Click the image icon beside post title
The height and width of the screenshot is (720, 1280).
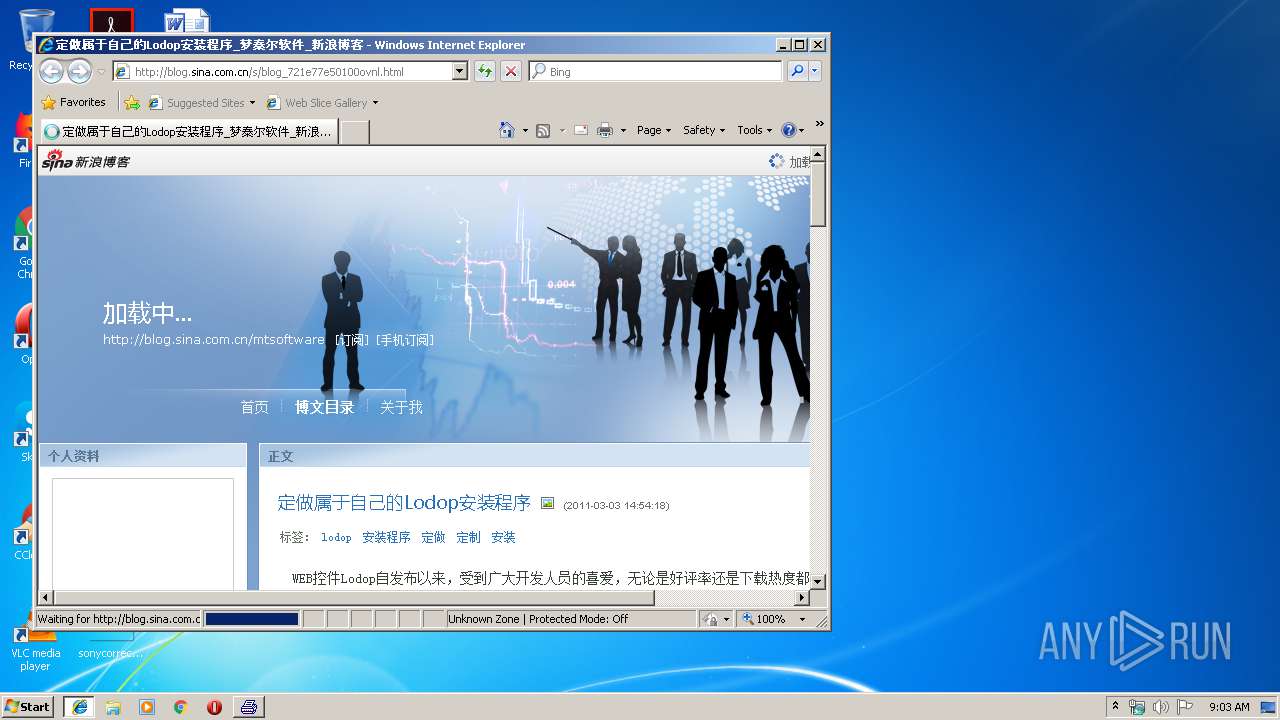[547, 503]
